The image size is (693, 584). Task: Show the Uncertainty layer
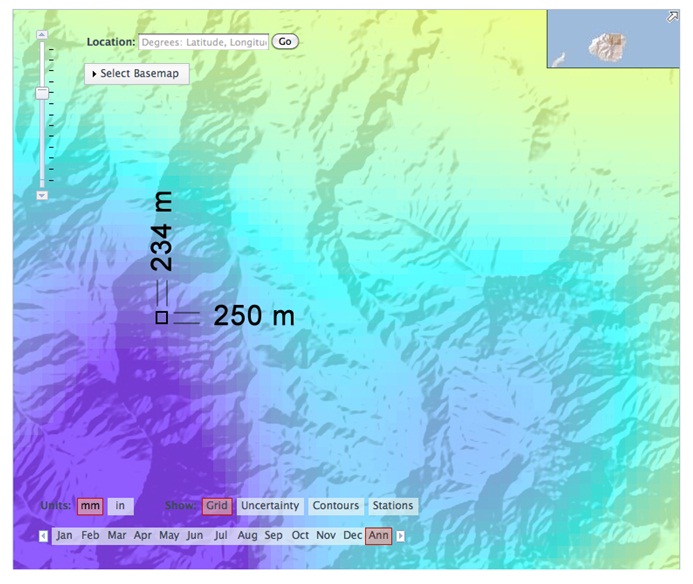270,506
